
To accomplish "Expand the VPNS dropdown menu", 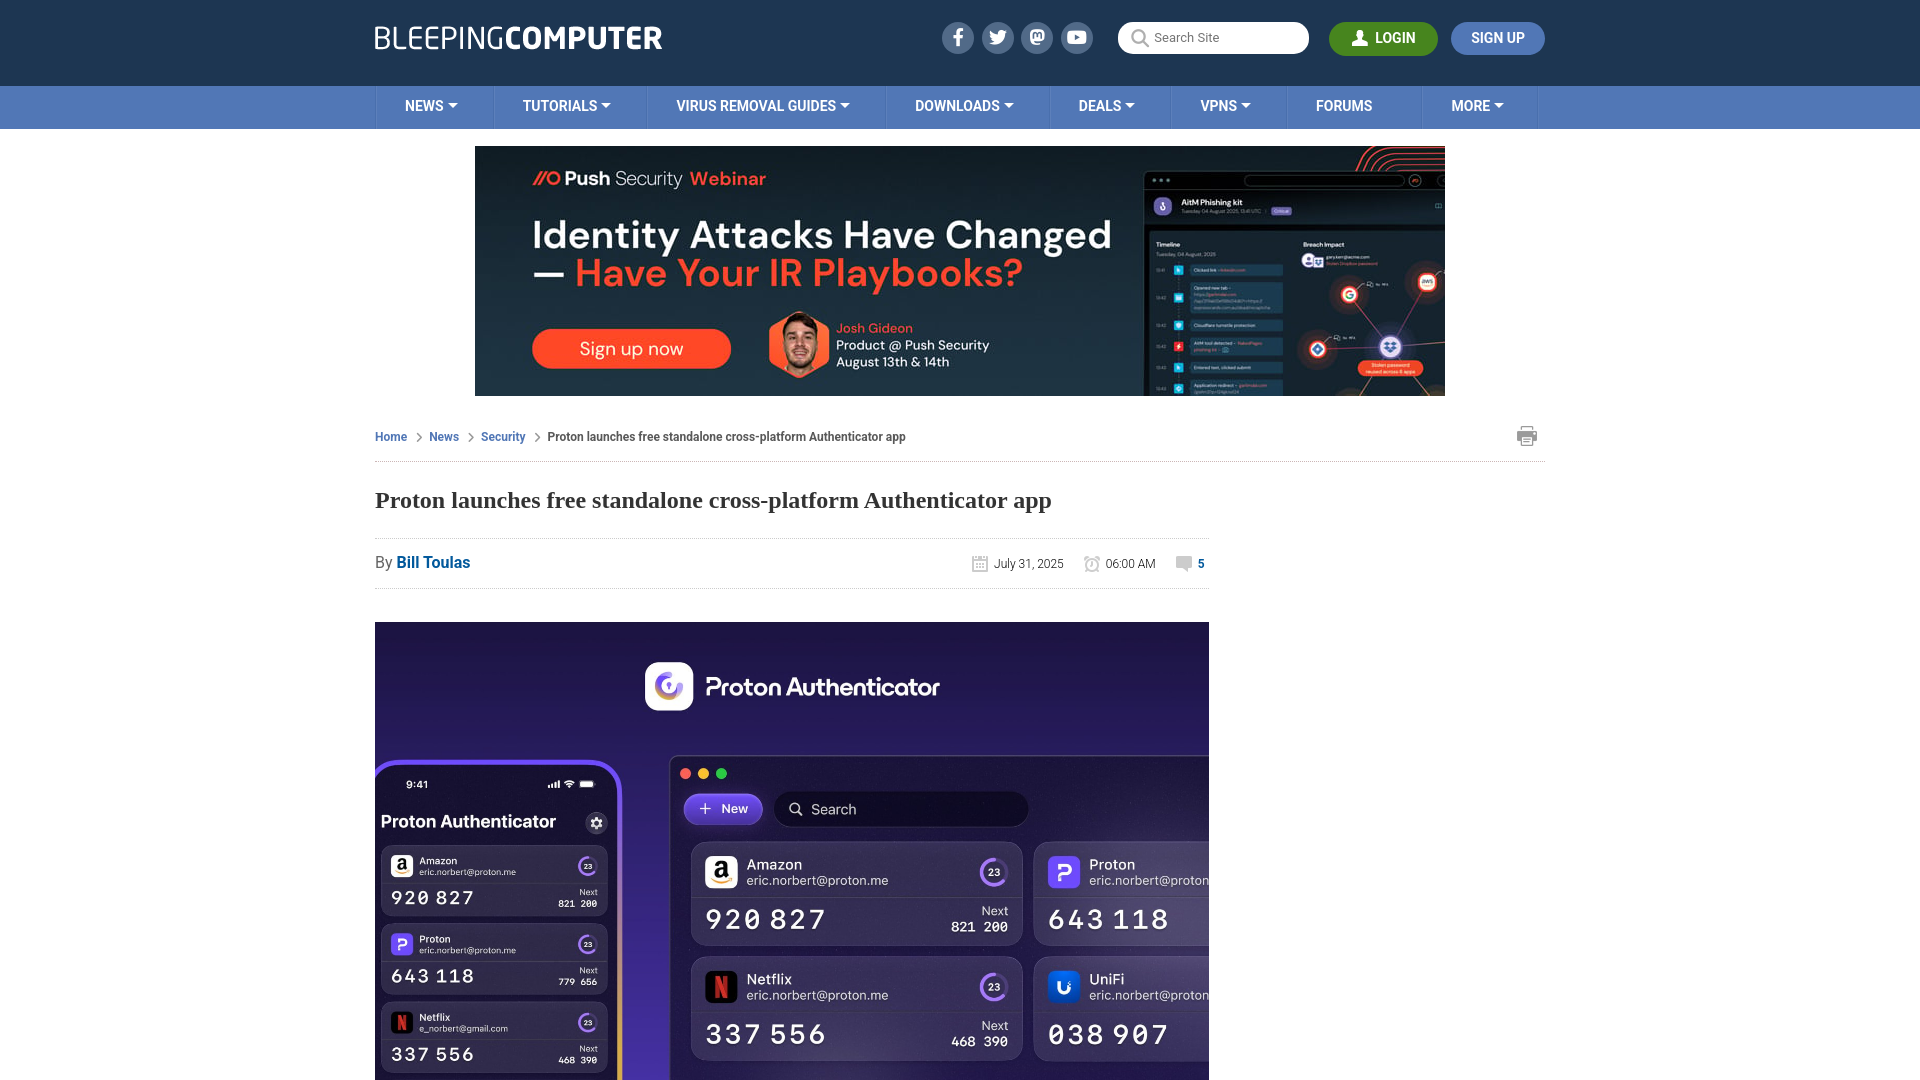I will click(x=1225, y=106).
